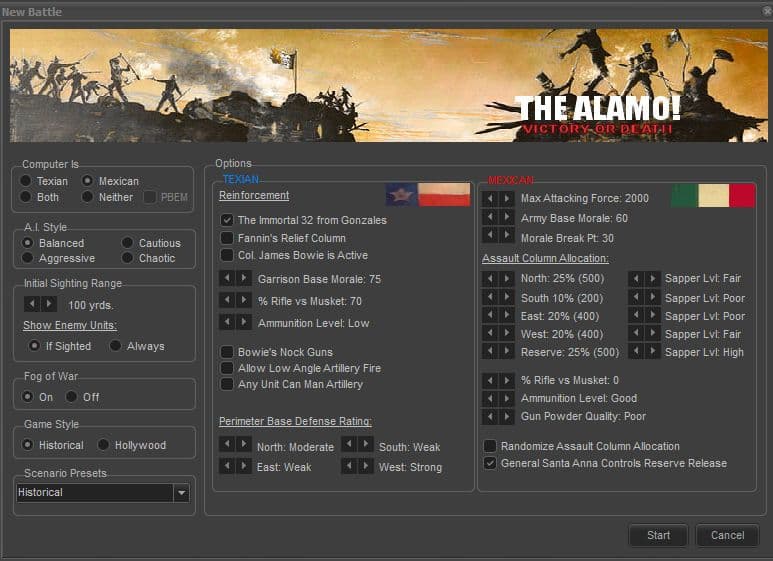Select Both for Computer Is
773x561 pixels.
26,197
